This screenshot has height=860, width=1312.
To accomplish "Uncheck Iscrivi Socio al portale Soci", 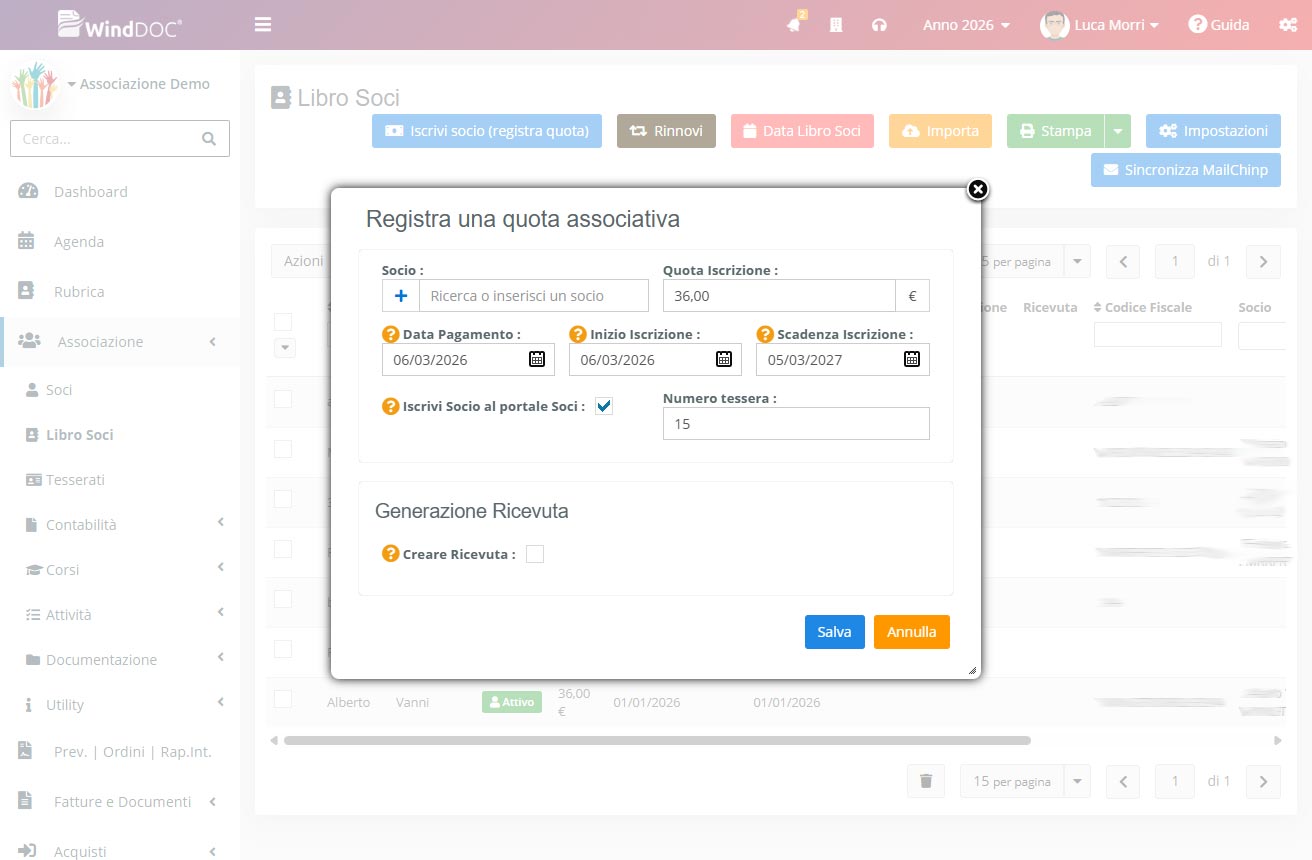I will (603, 406).
